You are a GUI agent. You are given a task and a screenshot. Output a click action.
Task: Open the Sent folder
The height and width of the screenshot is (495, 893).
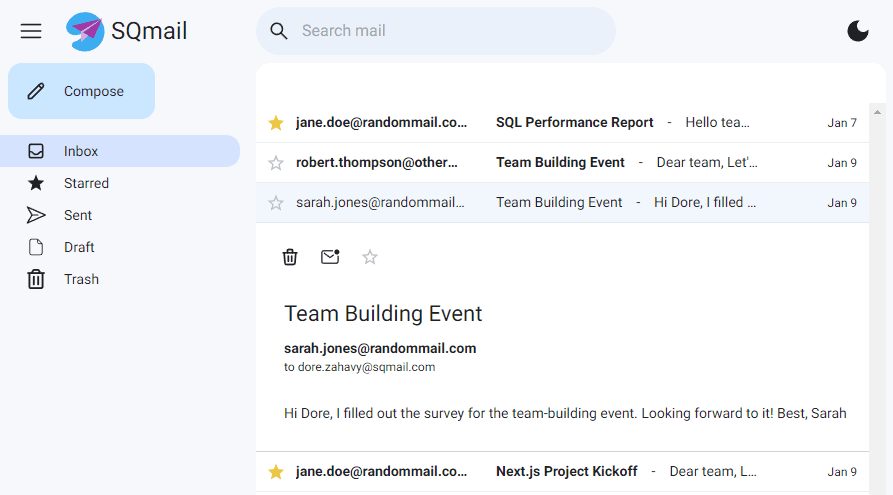click(x=120, y=215)
